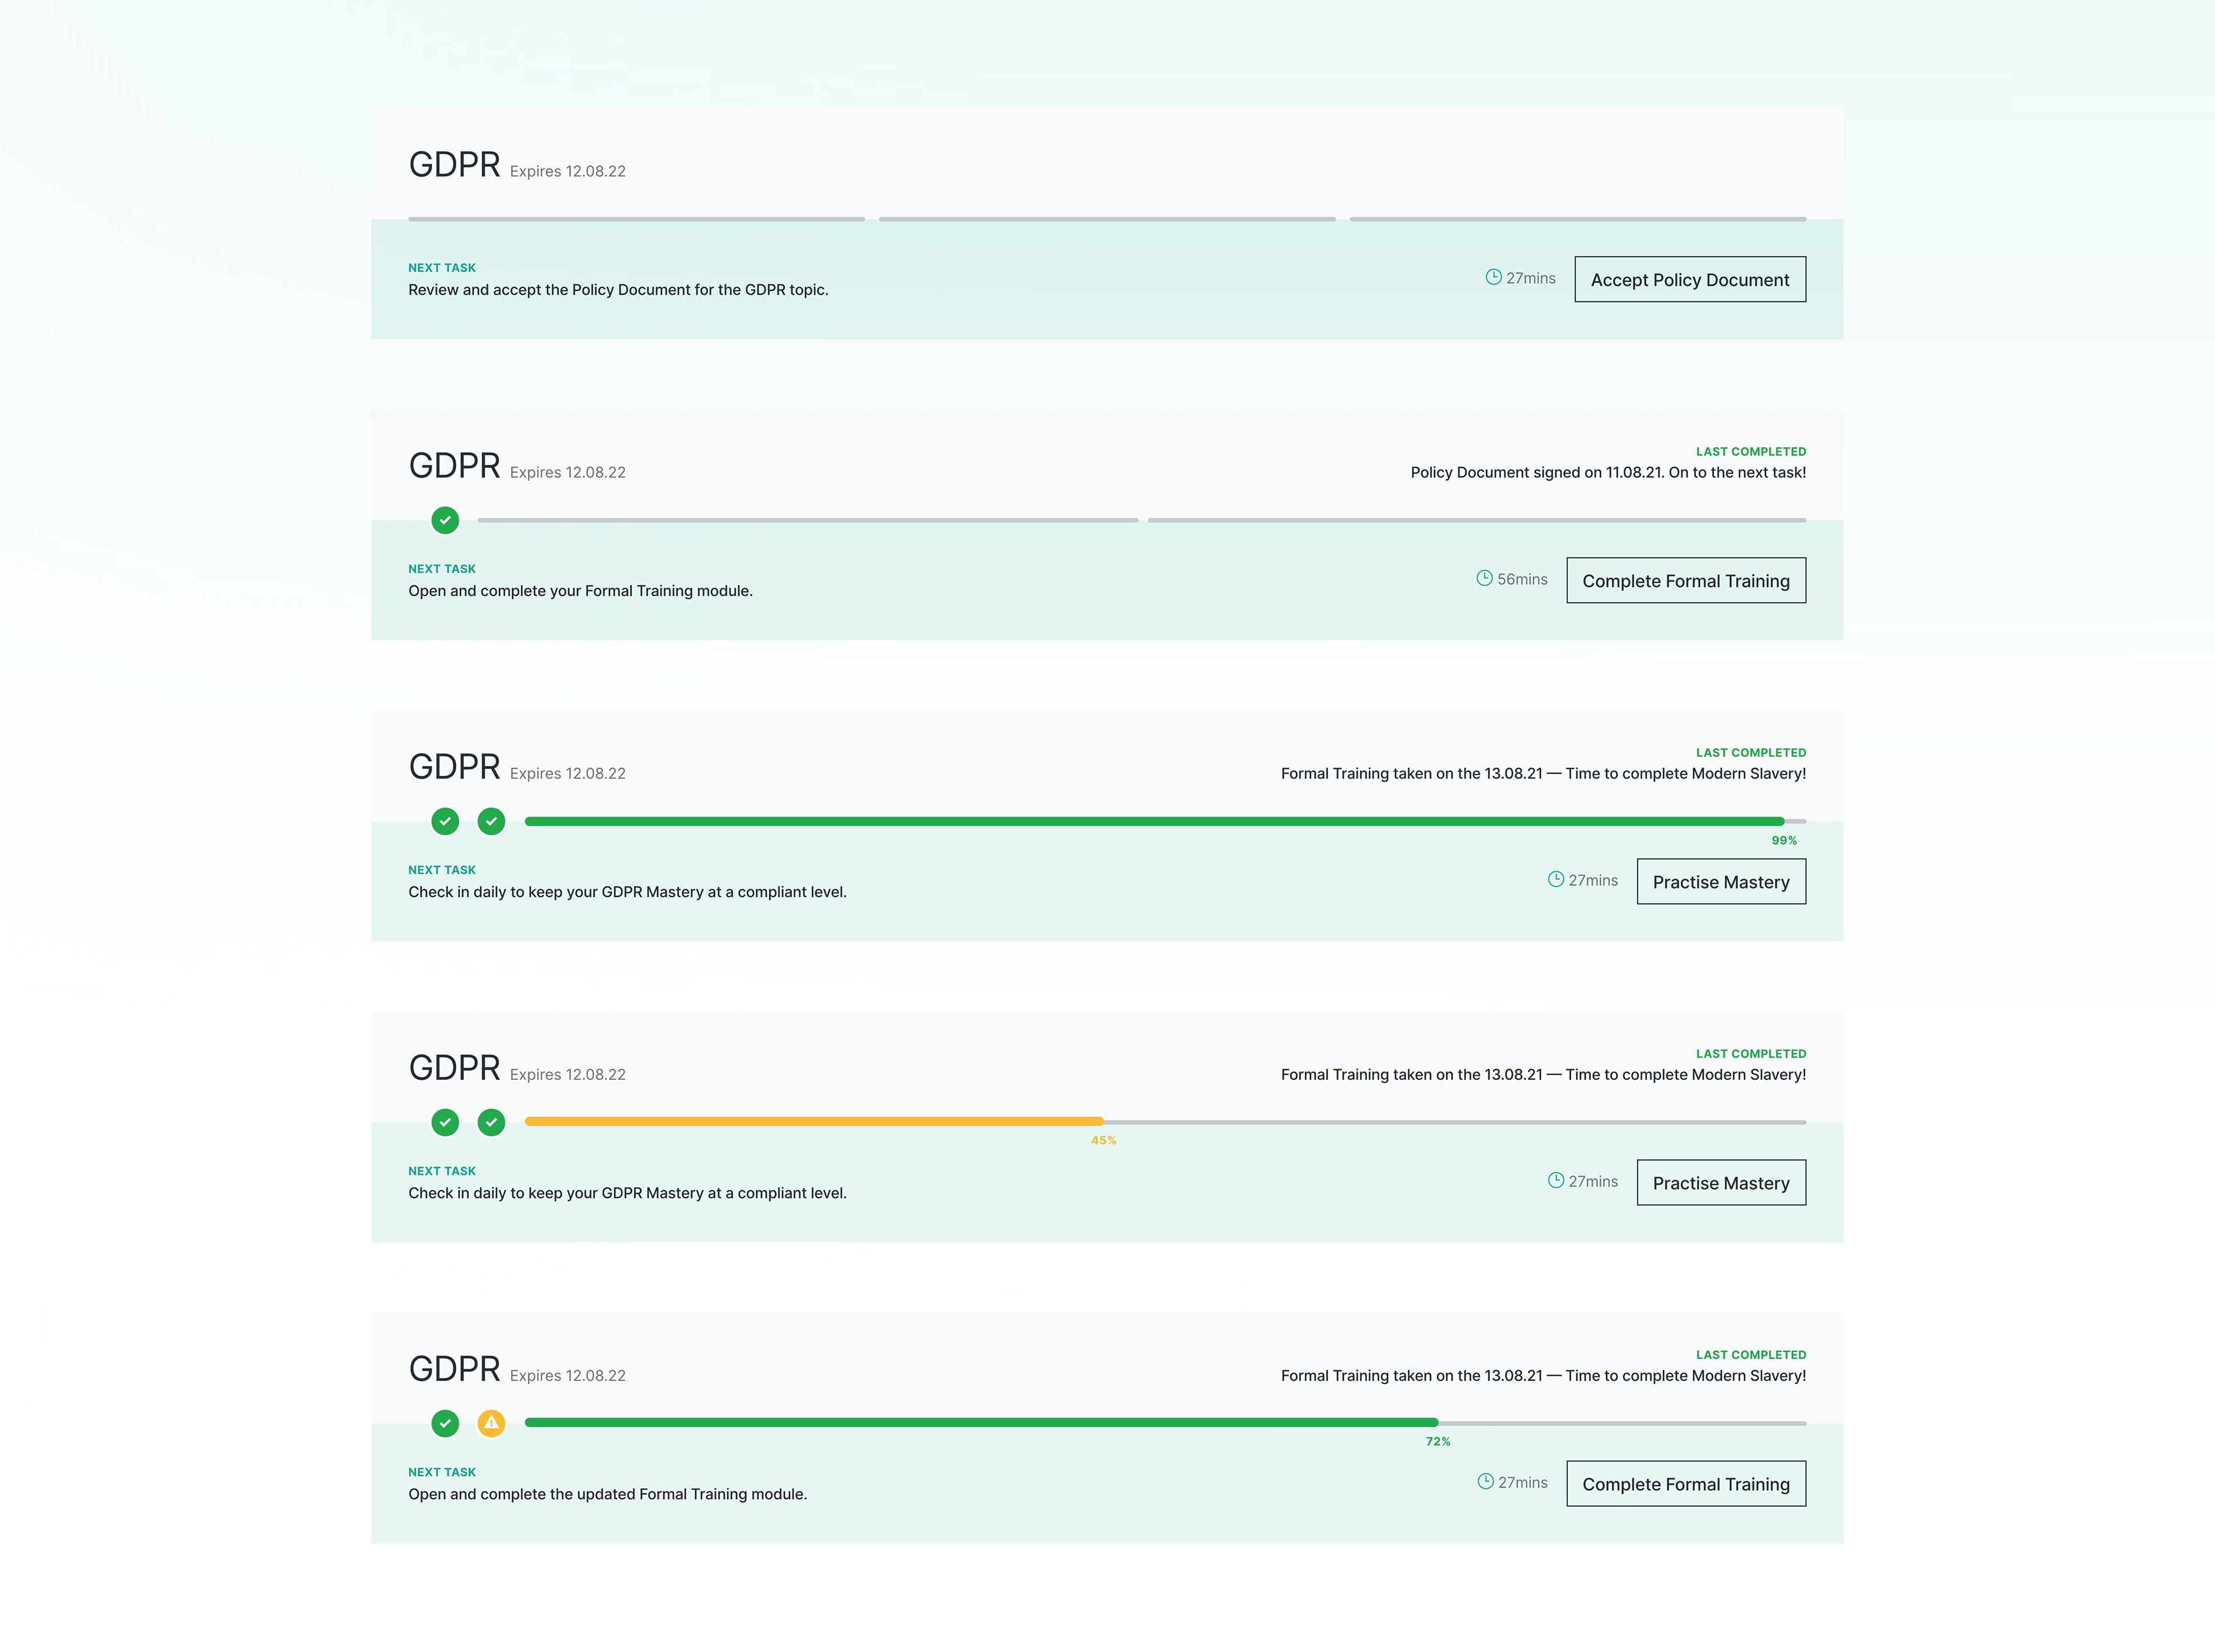Click the LAST COMPLETED label in the 72% card
Image resolution: width=2215 pixels, height=1652 pixels.
(1750, 1355)
